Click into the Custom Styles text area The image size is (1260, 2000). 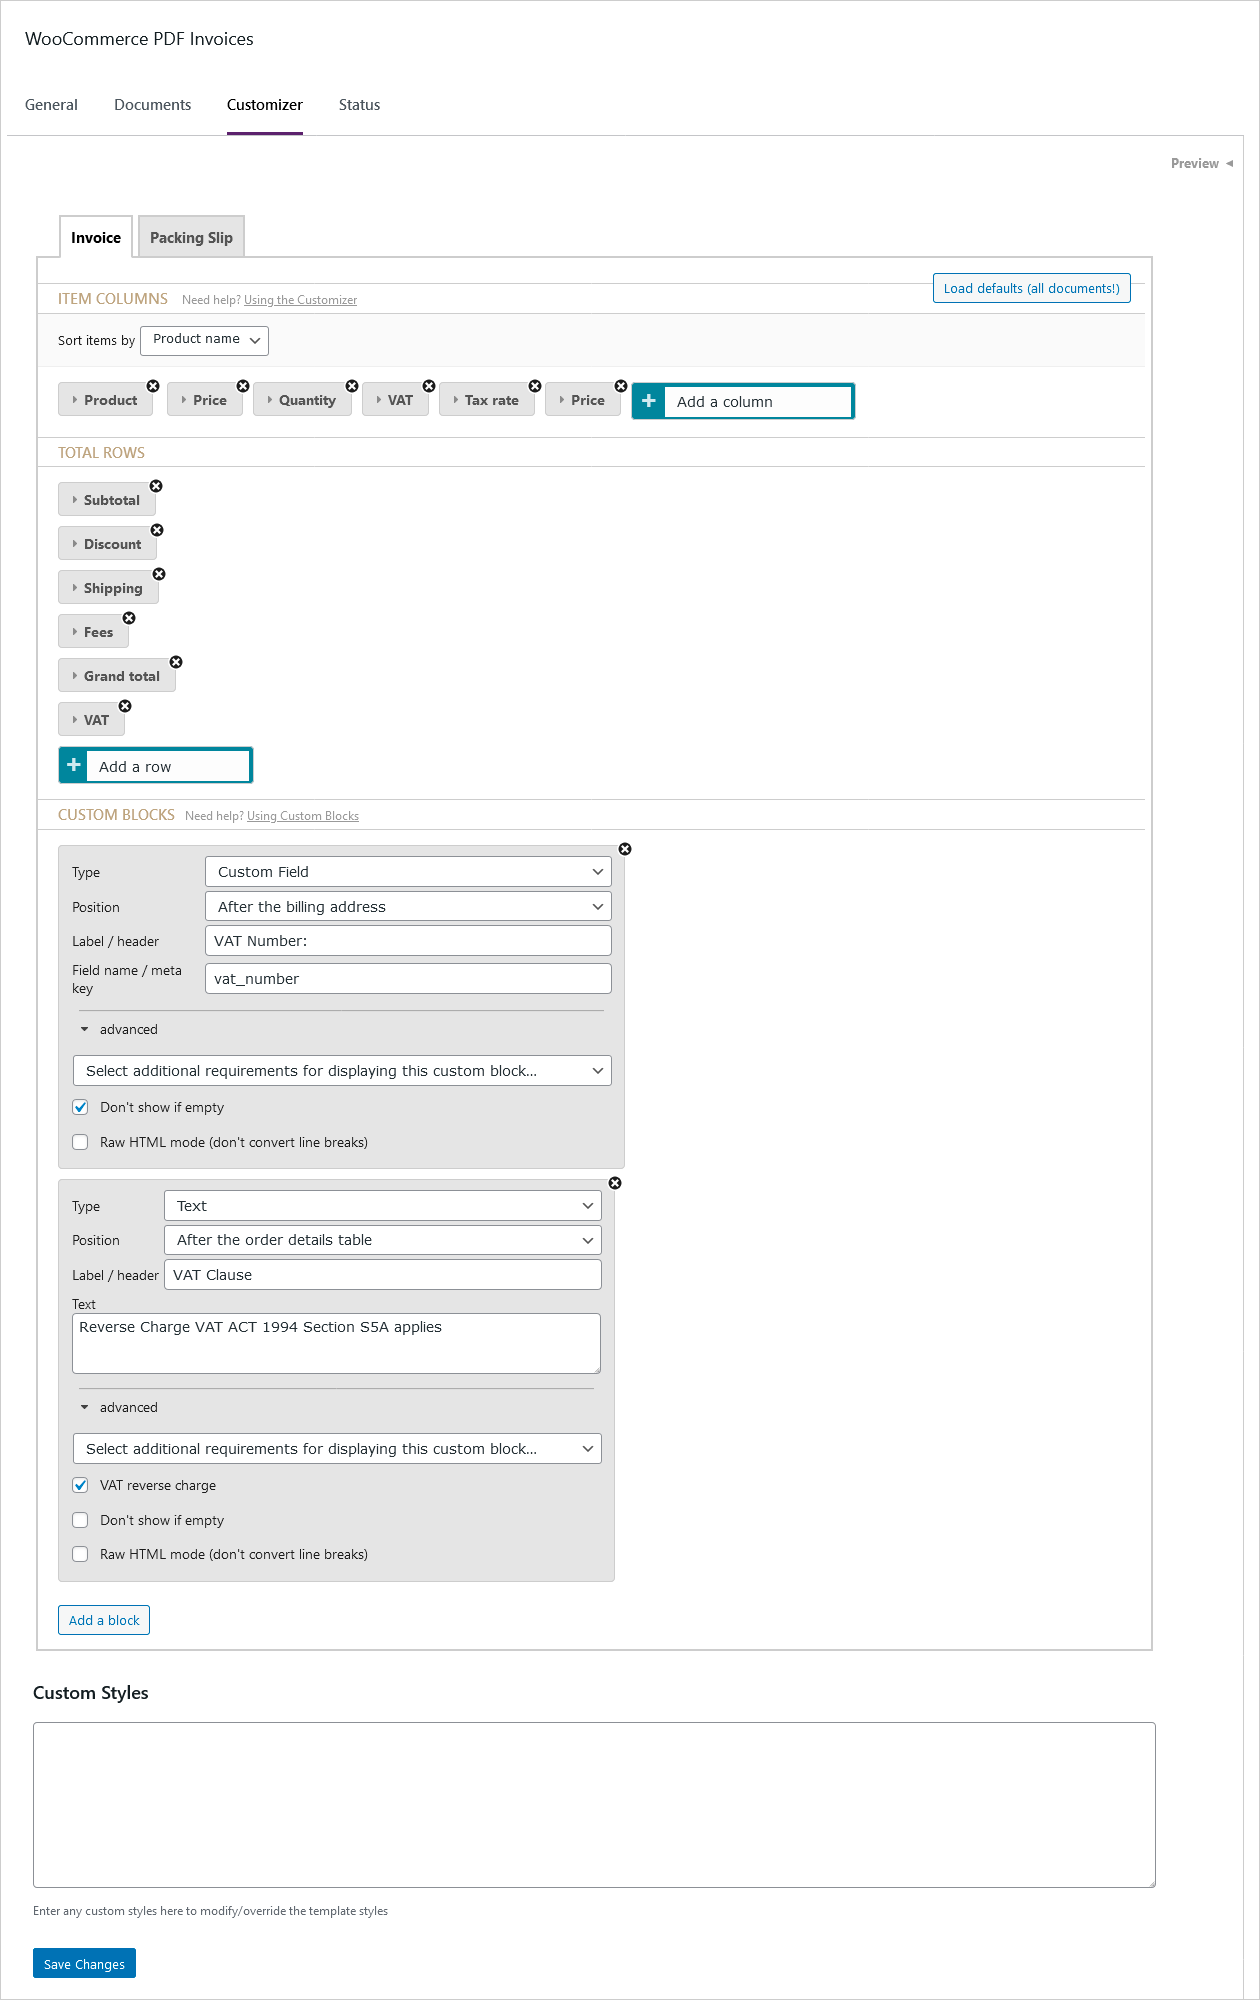[594, 1804]
